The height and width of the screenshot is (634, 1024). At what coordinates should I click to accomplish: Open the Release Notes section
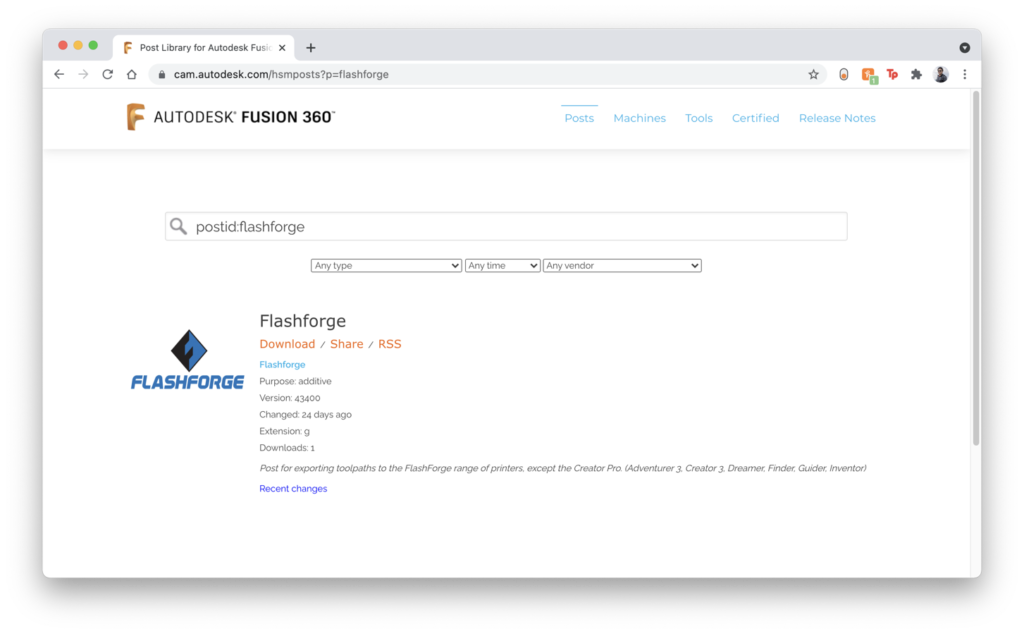point(837,118)
